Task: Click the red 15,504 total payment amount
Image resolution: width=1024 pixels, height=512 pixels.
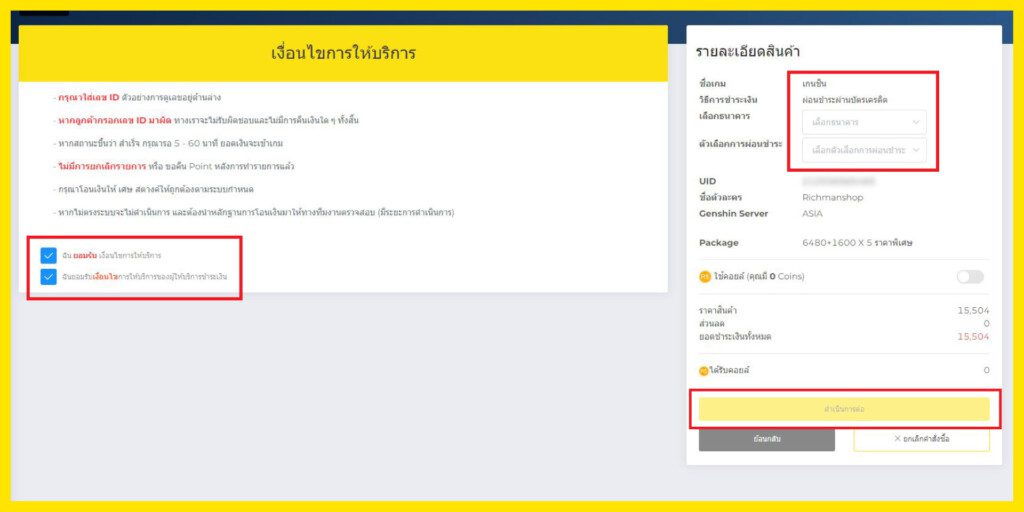Action: click(972, 337)
